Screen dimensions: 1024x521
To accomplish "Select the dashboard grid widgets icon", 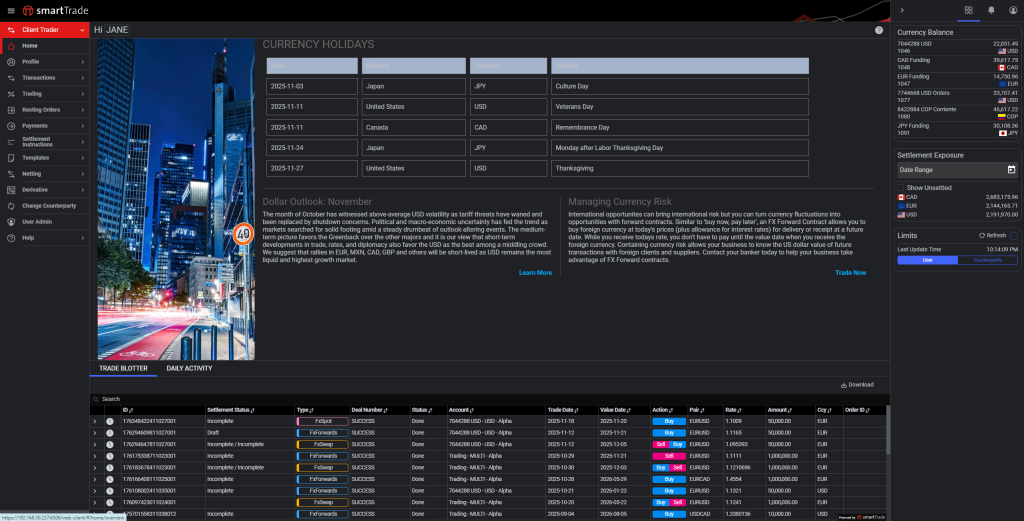I will 968,10.
